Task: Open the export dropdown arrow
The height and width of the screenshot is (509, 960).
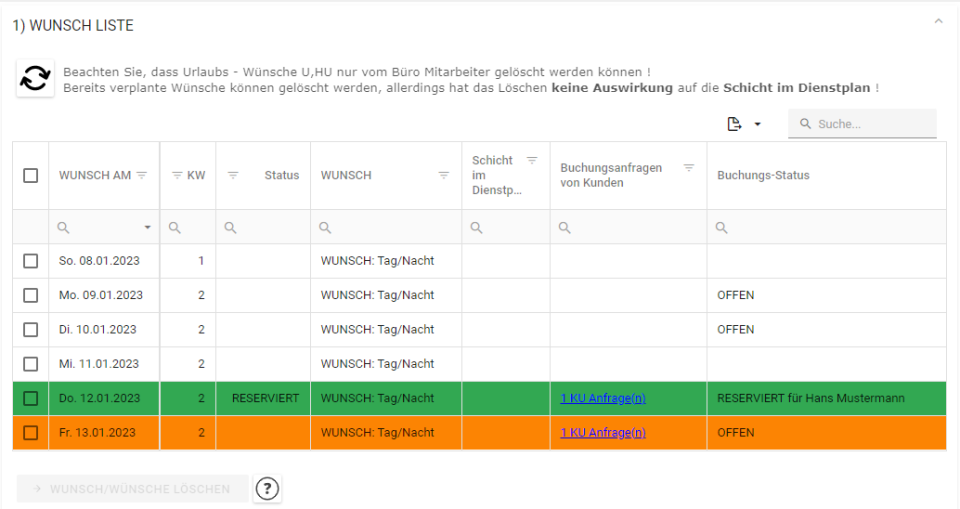Action: 757,124
